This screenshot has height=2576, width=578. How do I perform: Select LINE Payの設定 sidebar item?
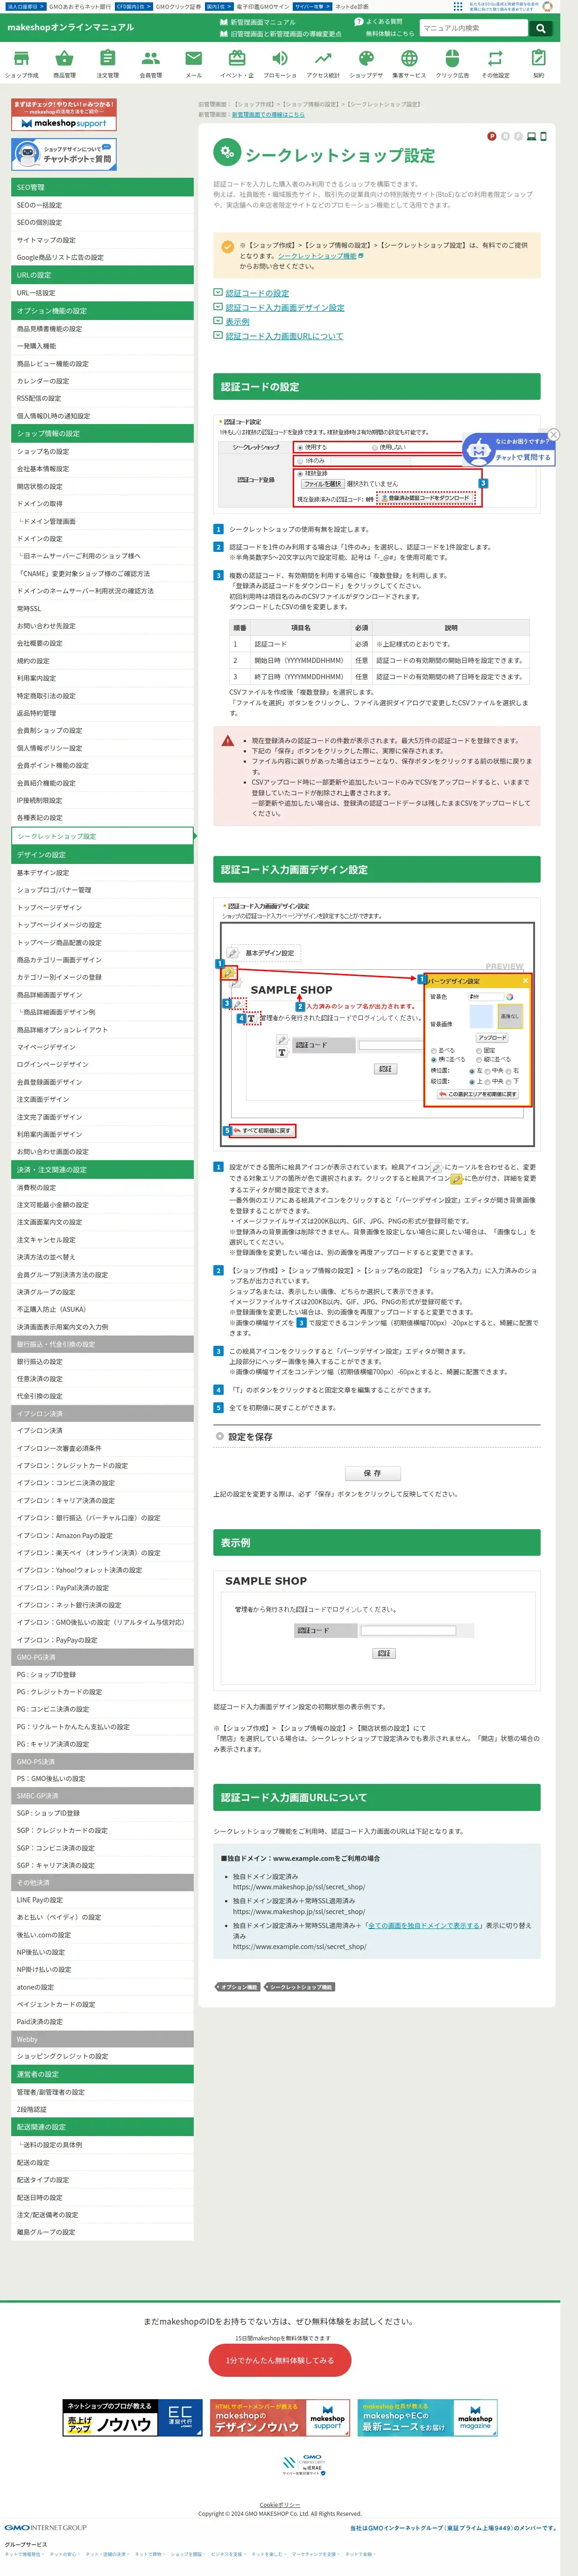tap(102, 1900)
